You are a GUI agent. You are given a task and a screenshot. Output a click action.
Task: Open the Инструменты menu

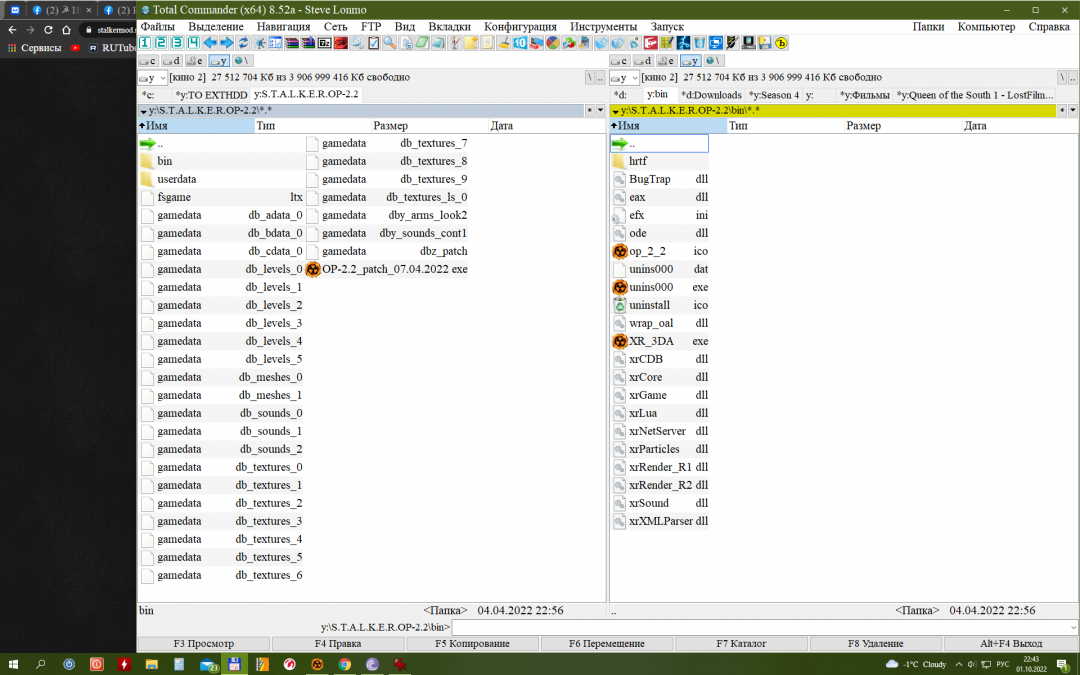[x=603, y=26]
